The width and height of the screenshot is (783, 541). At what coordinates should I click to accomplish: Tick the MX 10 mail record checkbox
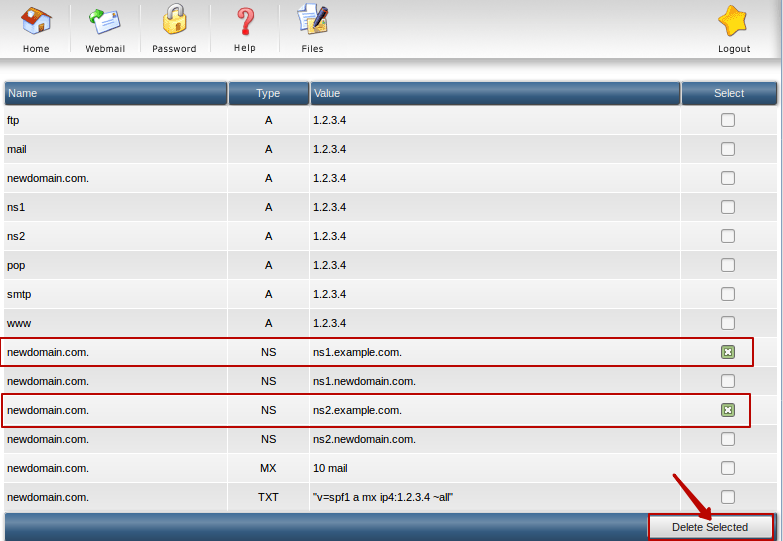tap(728, 468)
